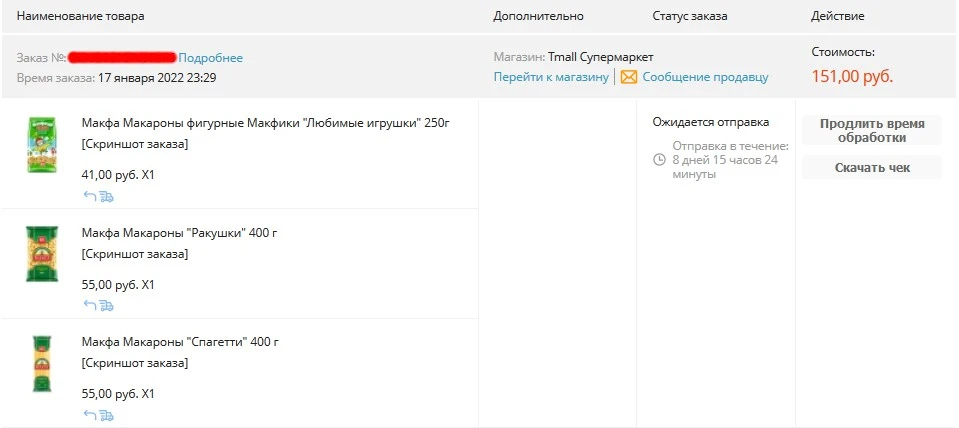Click the delivery truck icon under Спагетти item
The width and height of the screenshot is (959, 428).
pos(106,415)
